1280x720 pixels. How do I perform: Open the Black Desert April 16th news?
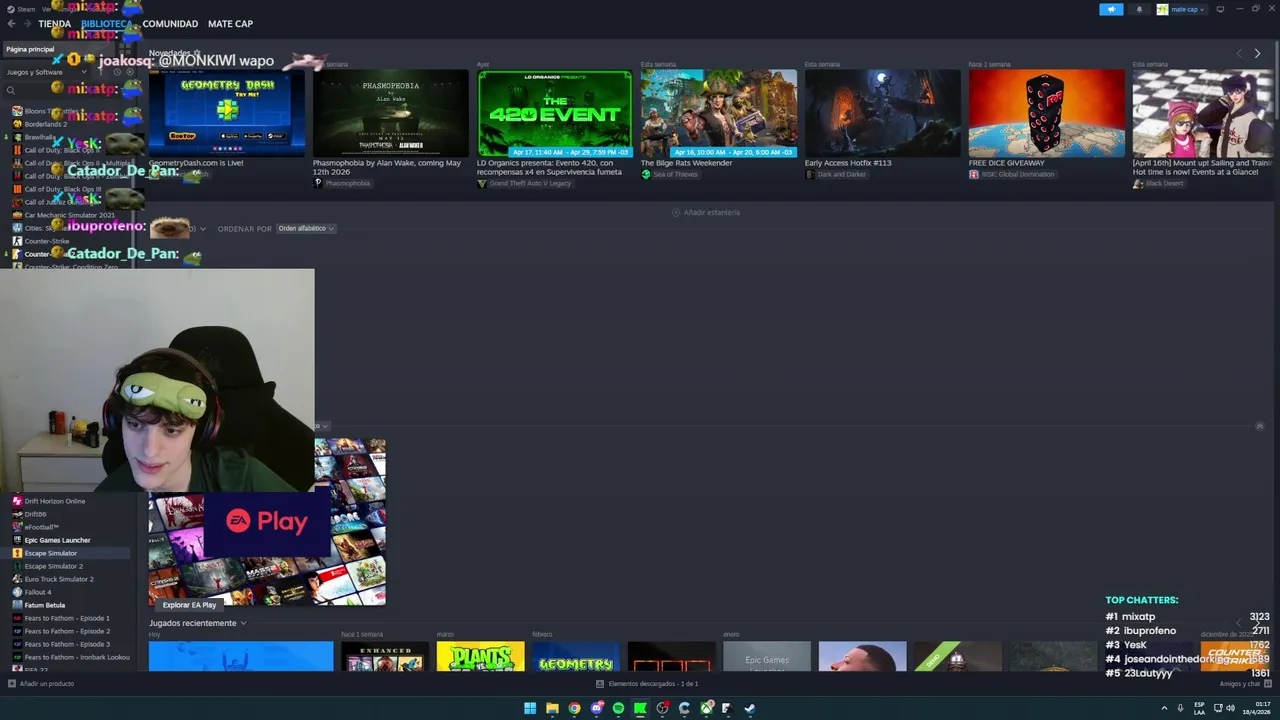point(1202,113)
